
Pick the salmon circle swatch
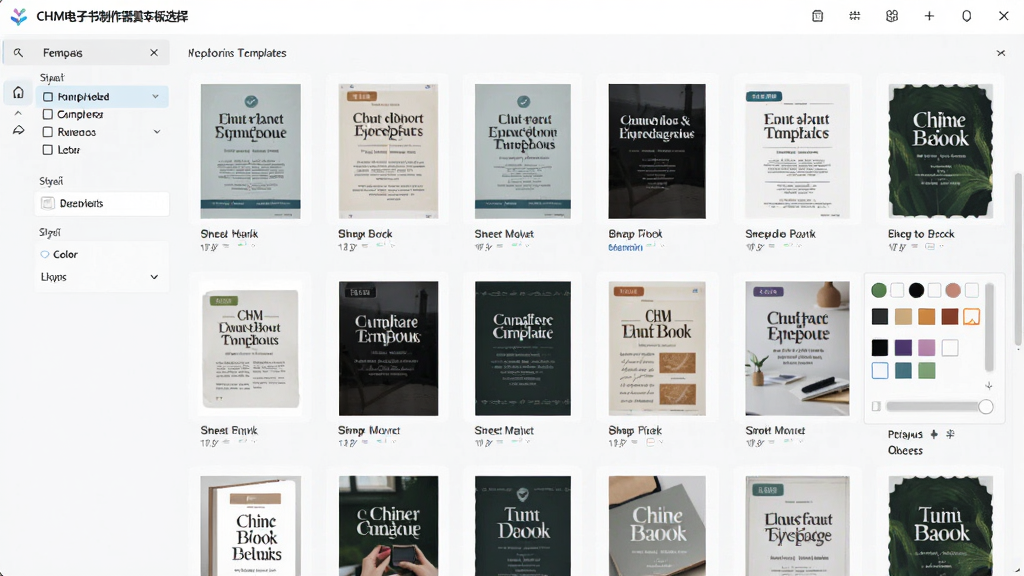pos(953,290)
